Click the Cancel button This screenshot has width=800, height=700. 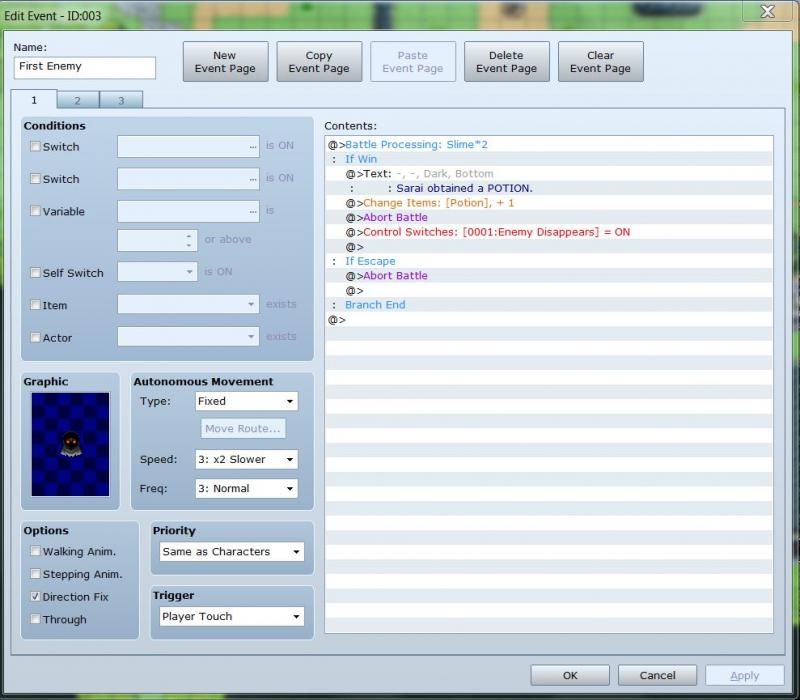pyautogui.click(x=657, y=675)
